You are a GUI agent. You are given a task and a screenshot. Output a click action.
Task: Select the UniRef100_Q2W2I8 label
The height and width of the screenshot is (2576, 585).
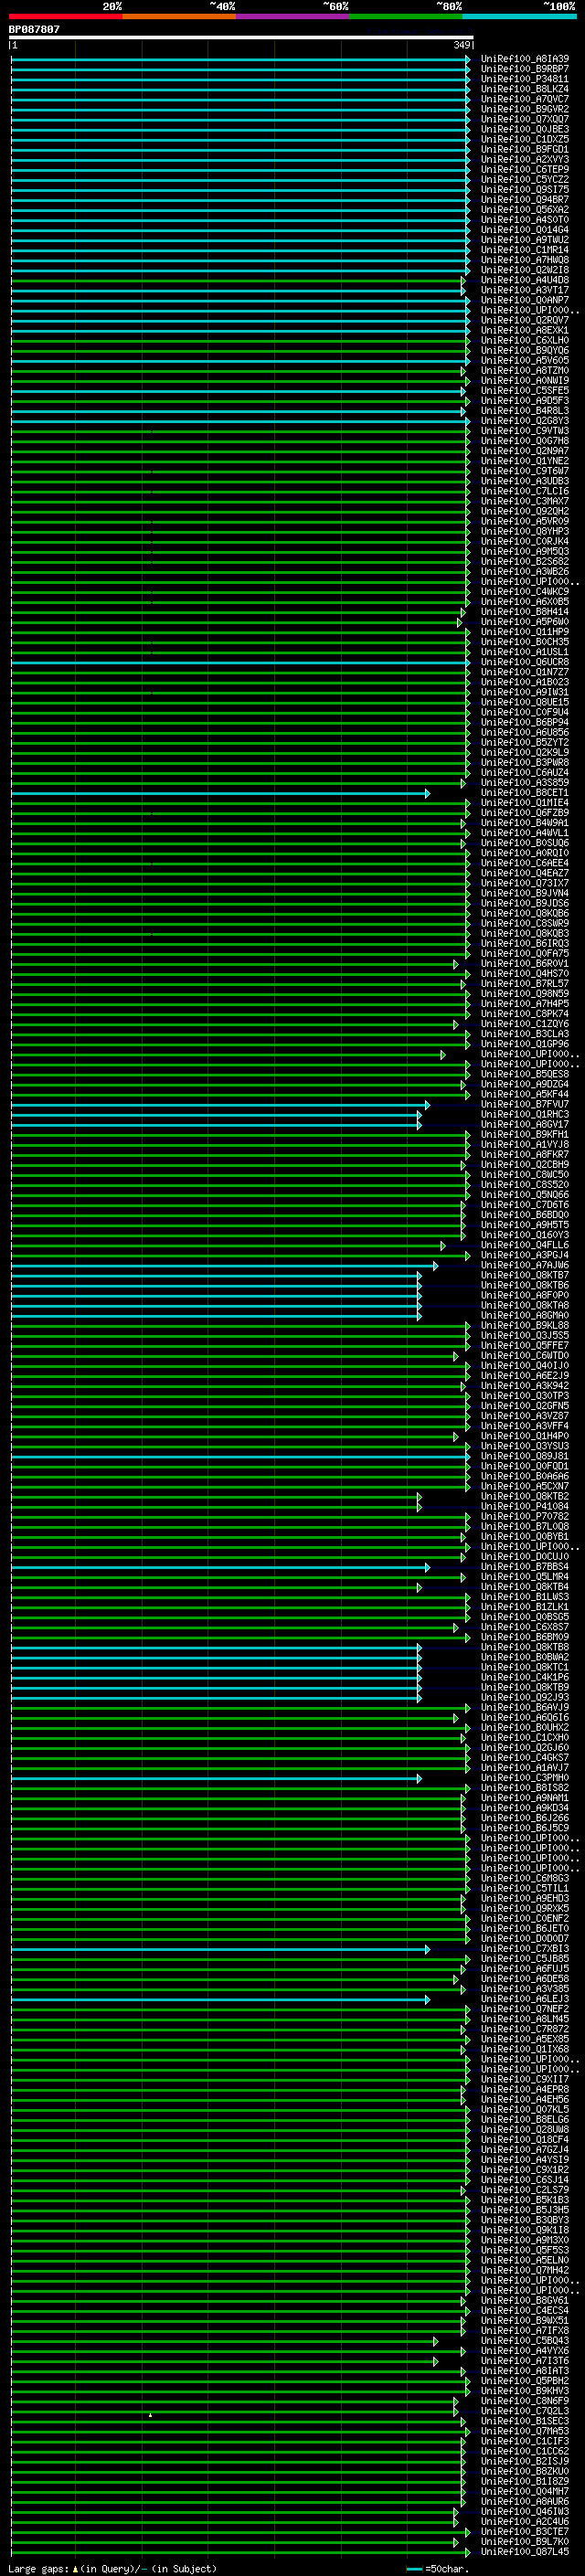click(525, 270)
